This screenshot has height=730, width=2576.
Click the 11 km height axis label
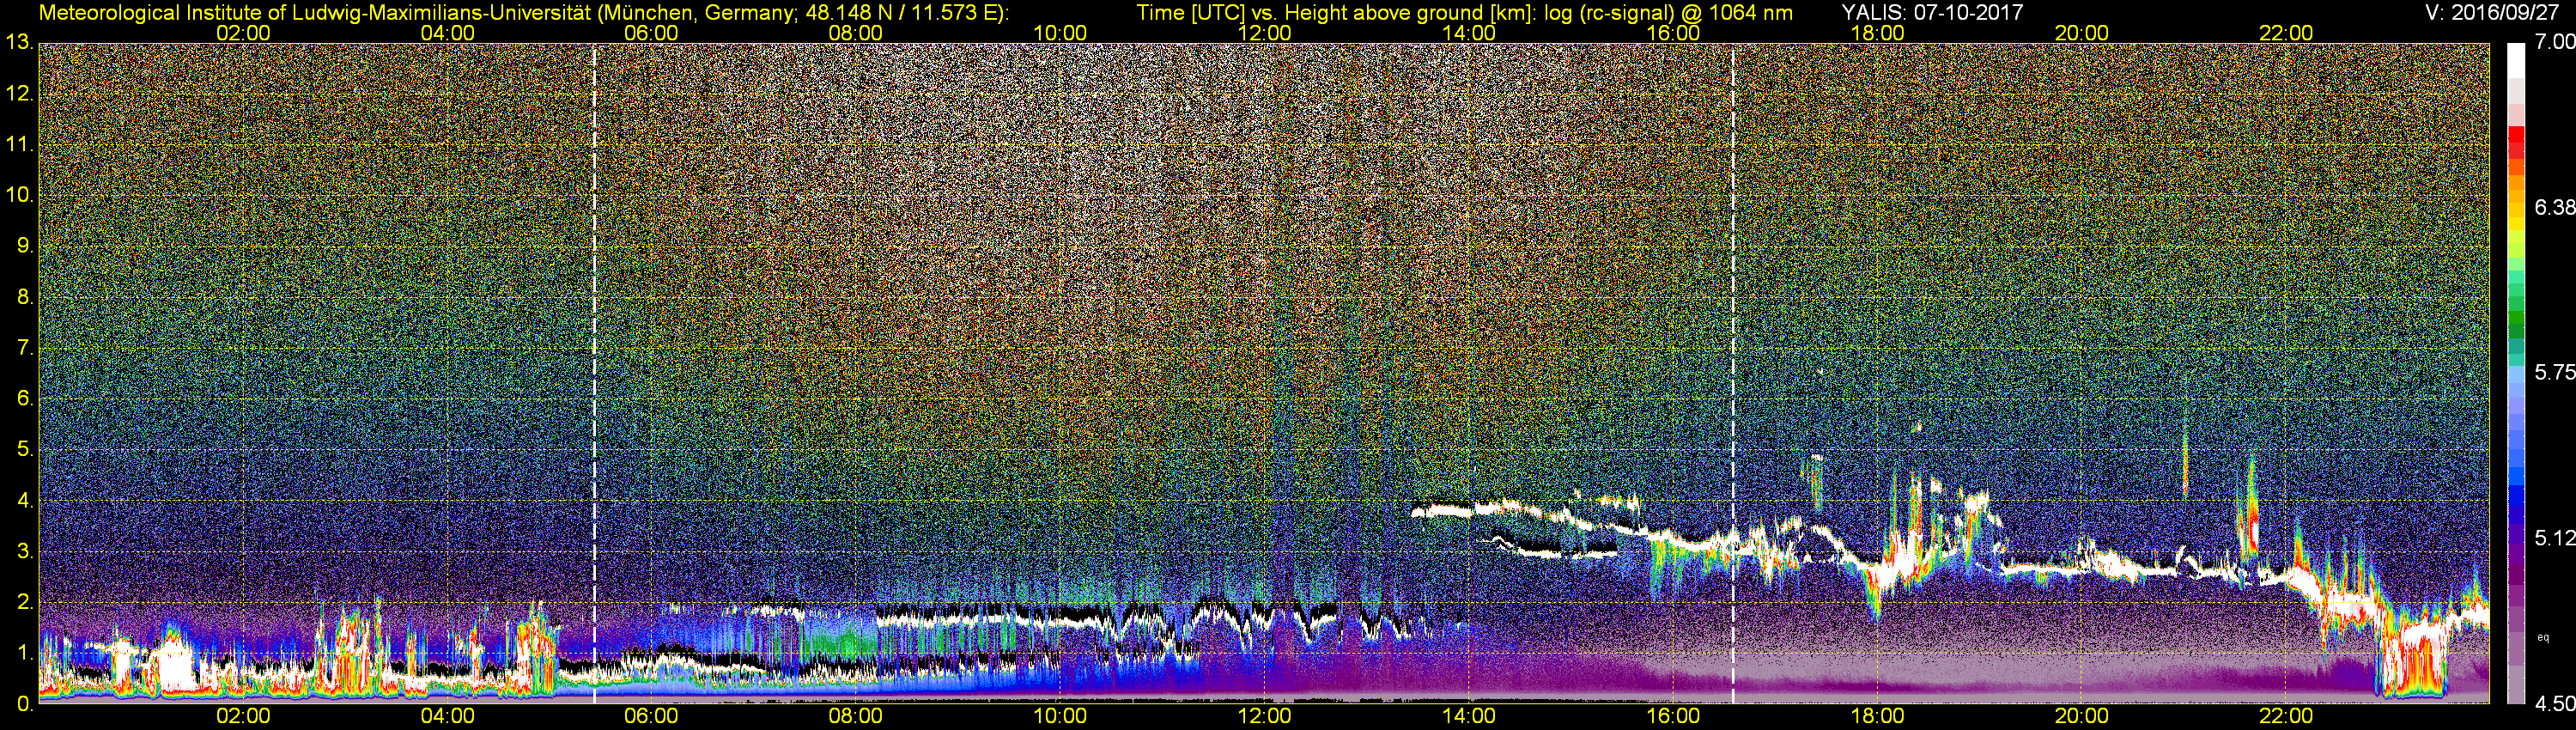[x=18, y=145]
